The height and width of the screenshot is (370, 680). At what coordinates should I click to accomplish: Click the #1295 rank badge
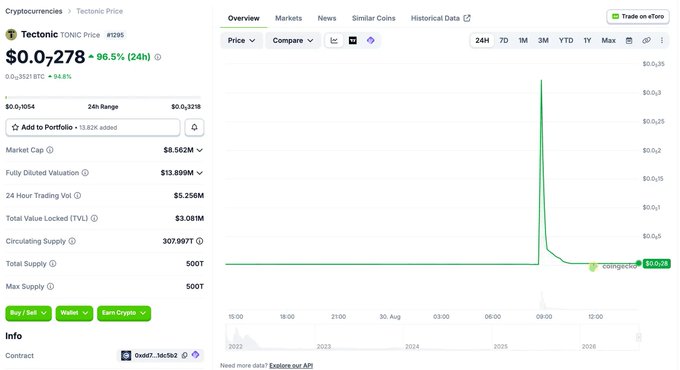click(x=115, y=35)
